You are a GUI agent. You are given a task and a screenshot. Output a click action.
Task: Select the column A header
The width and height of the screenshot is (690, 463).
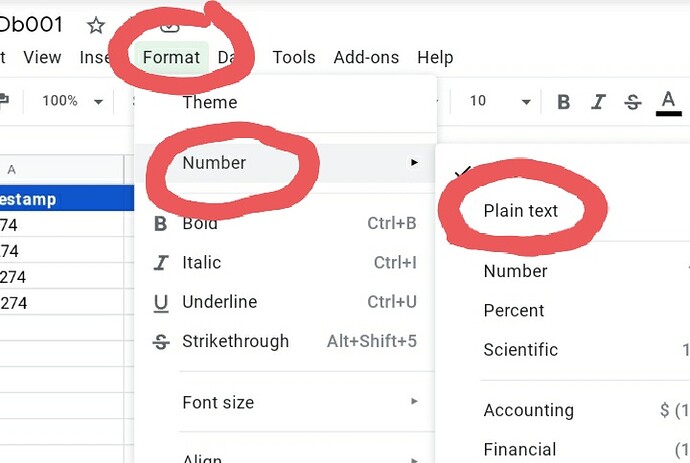point(12,170)
